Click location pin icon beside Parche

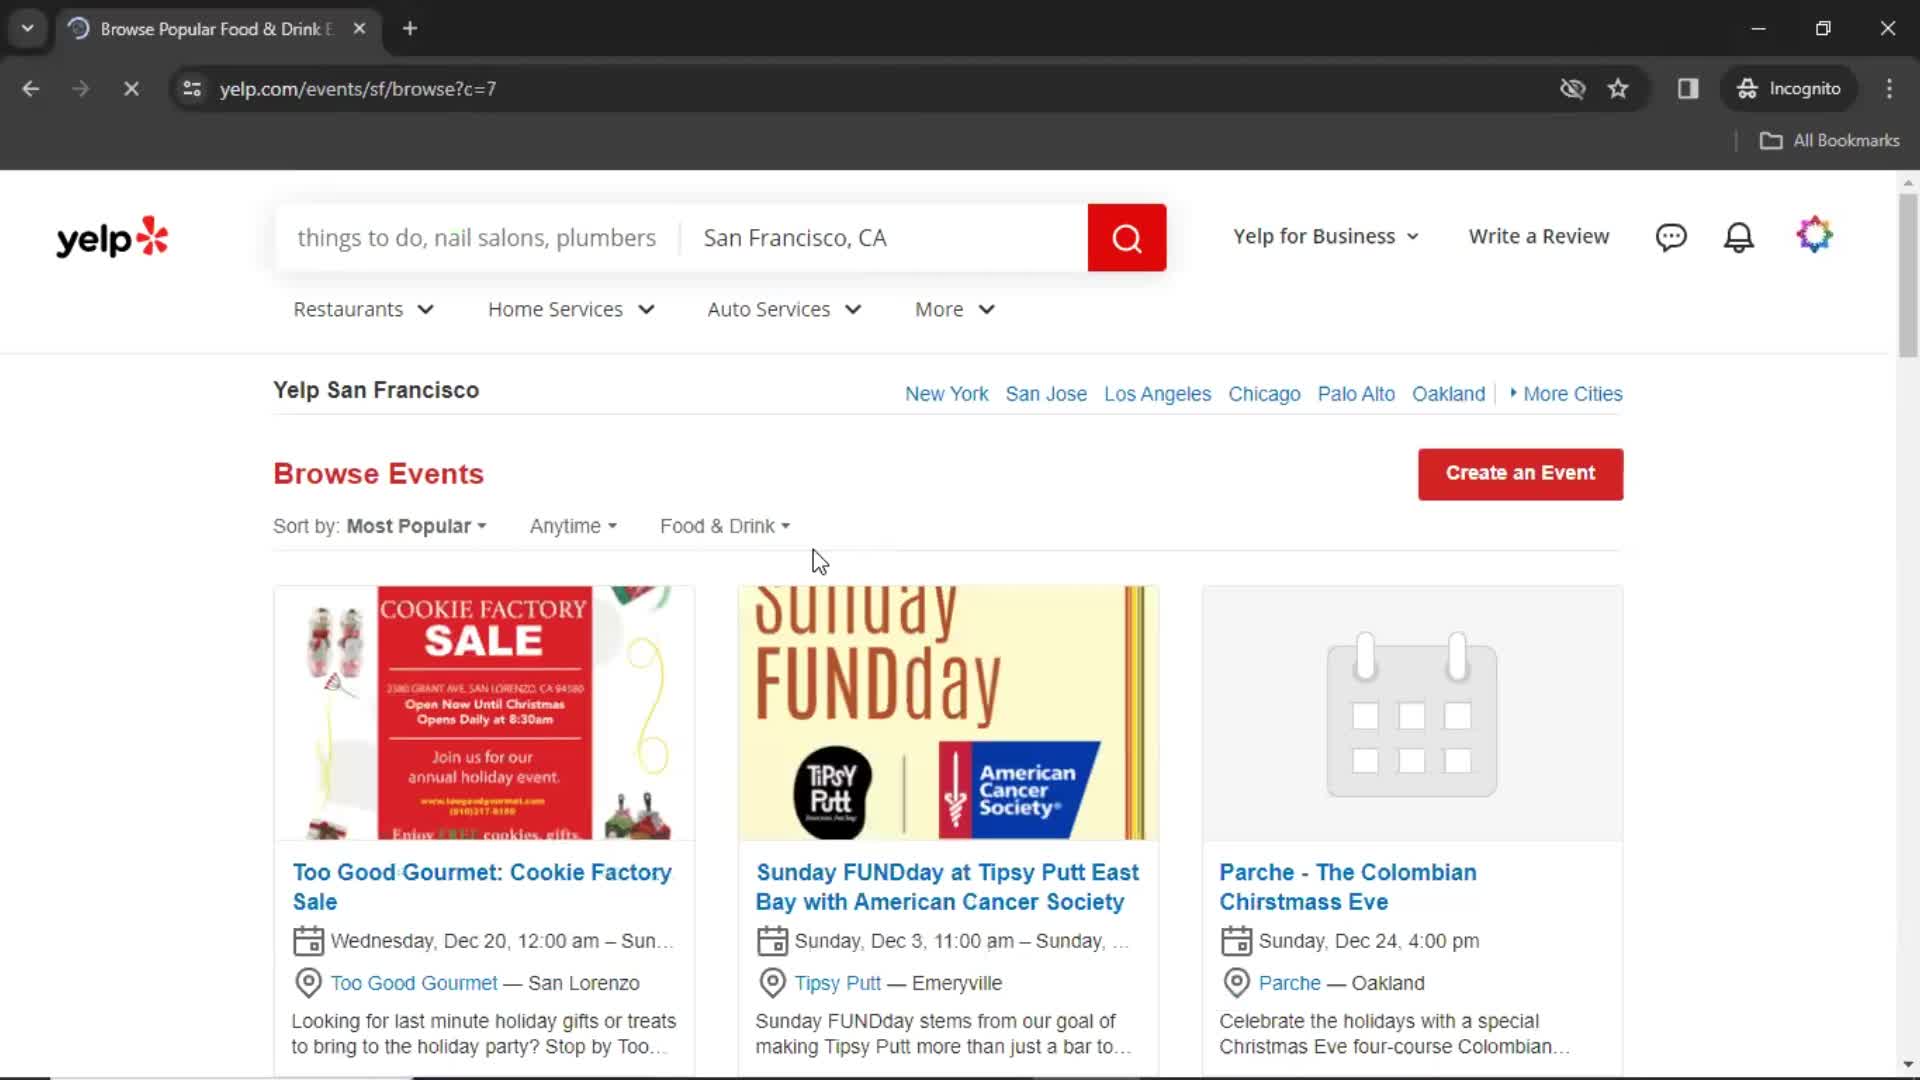tap(1236, 983)
